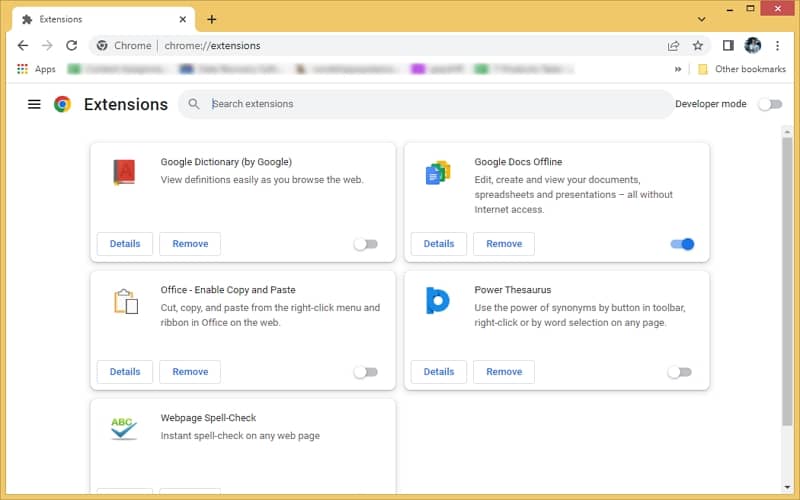Remove the Google Dictionary extension

pyautogui.click(x=190, y=244)
